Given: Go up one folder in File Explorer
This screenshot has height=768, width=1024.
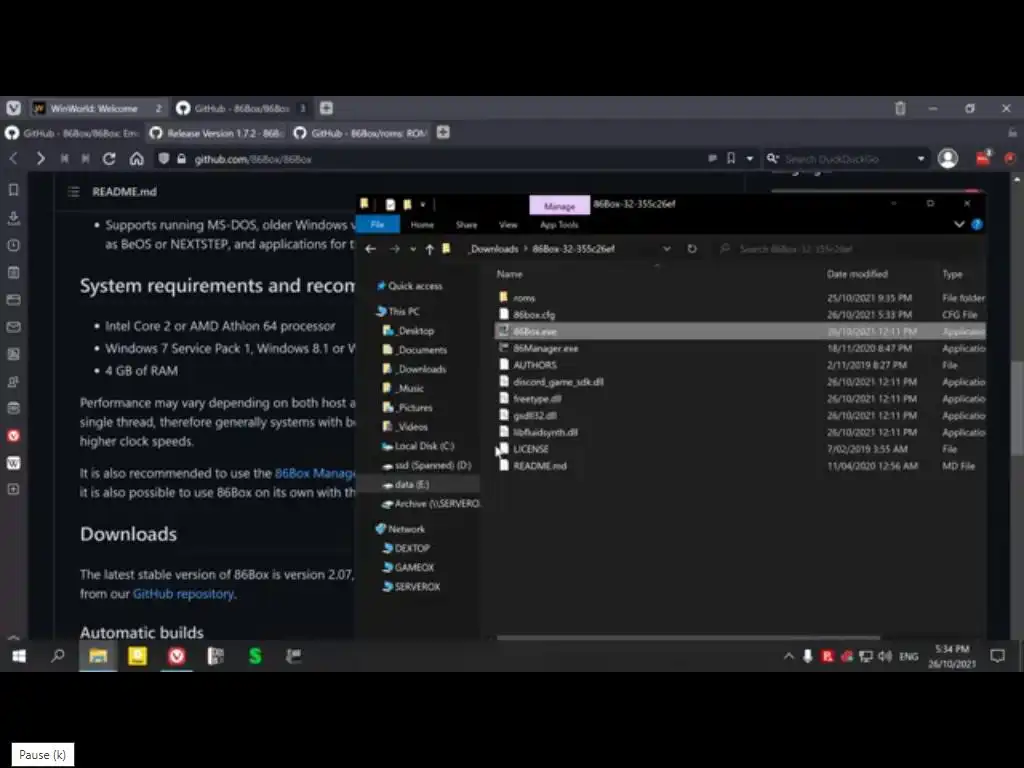Looking at the screenshot, I should tap(429, 249).
